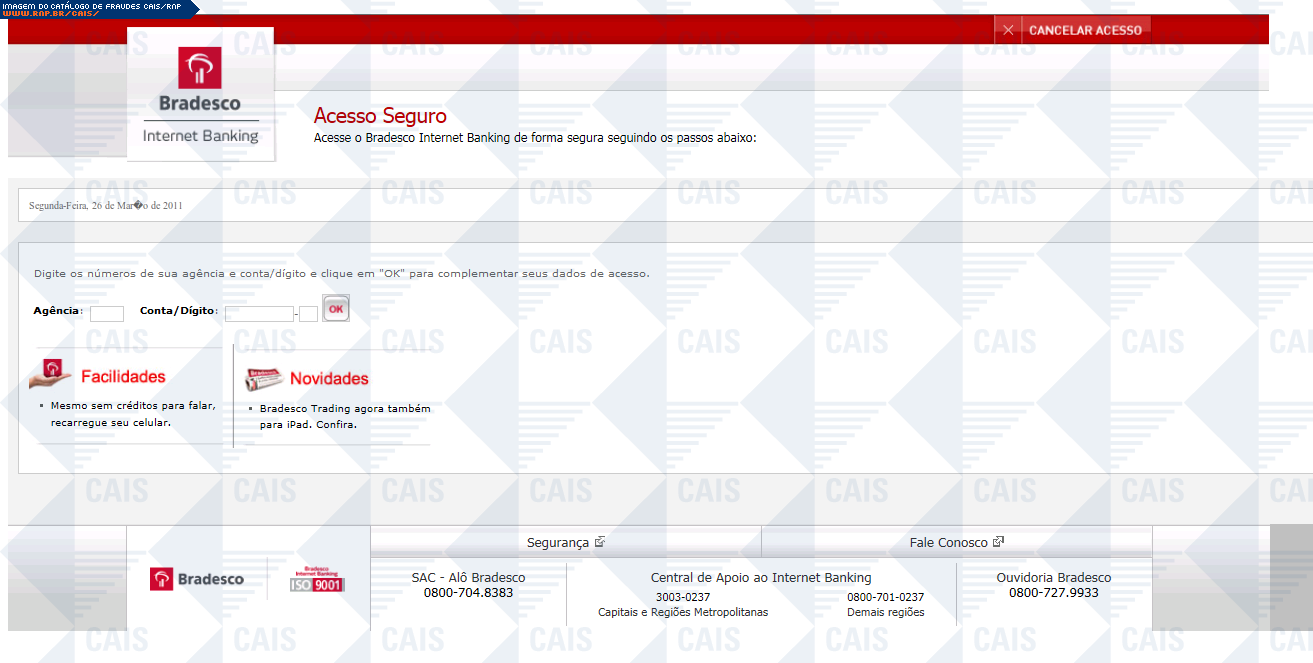Switch to the Segurança footer tab
The image size is (1313, 663).
[x=558, y=542]
